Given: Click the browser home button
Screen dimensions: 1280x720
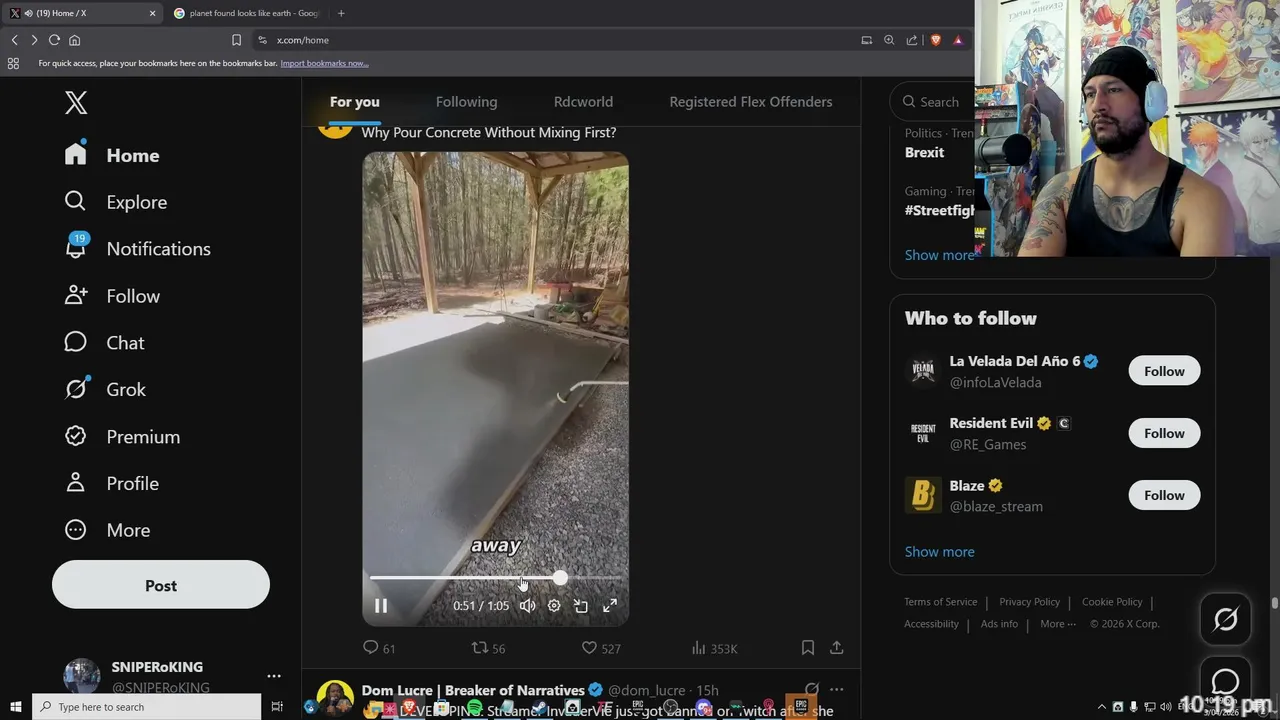Looking at the screenshot, I should [74, 40].
